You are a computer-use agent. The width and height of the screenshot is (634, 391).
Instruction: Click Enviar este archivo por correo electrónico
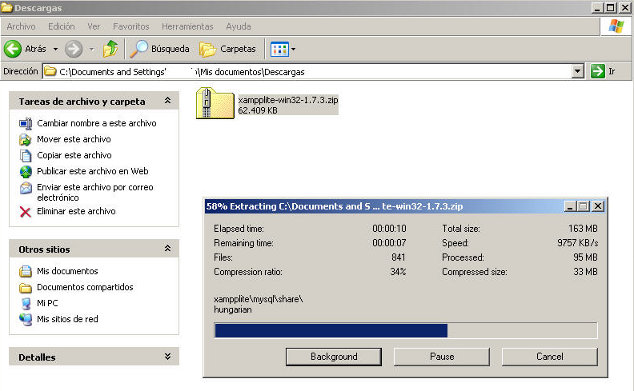pyautogui.click(x=95, y=192)
